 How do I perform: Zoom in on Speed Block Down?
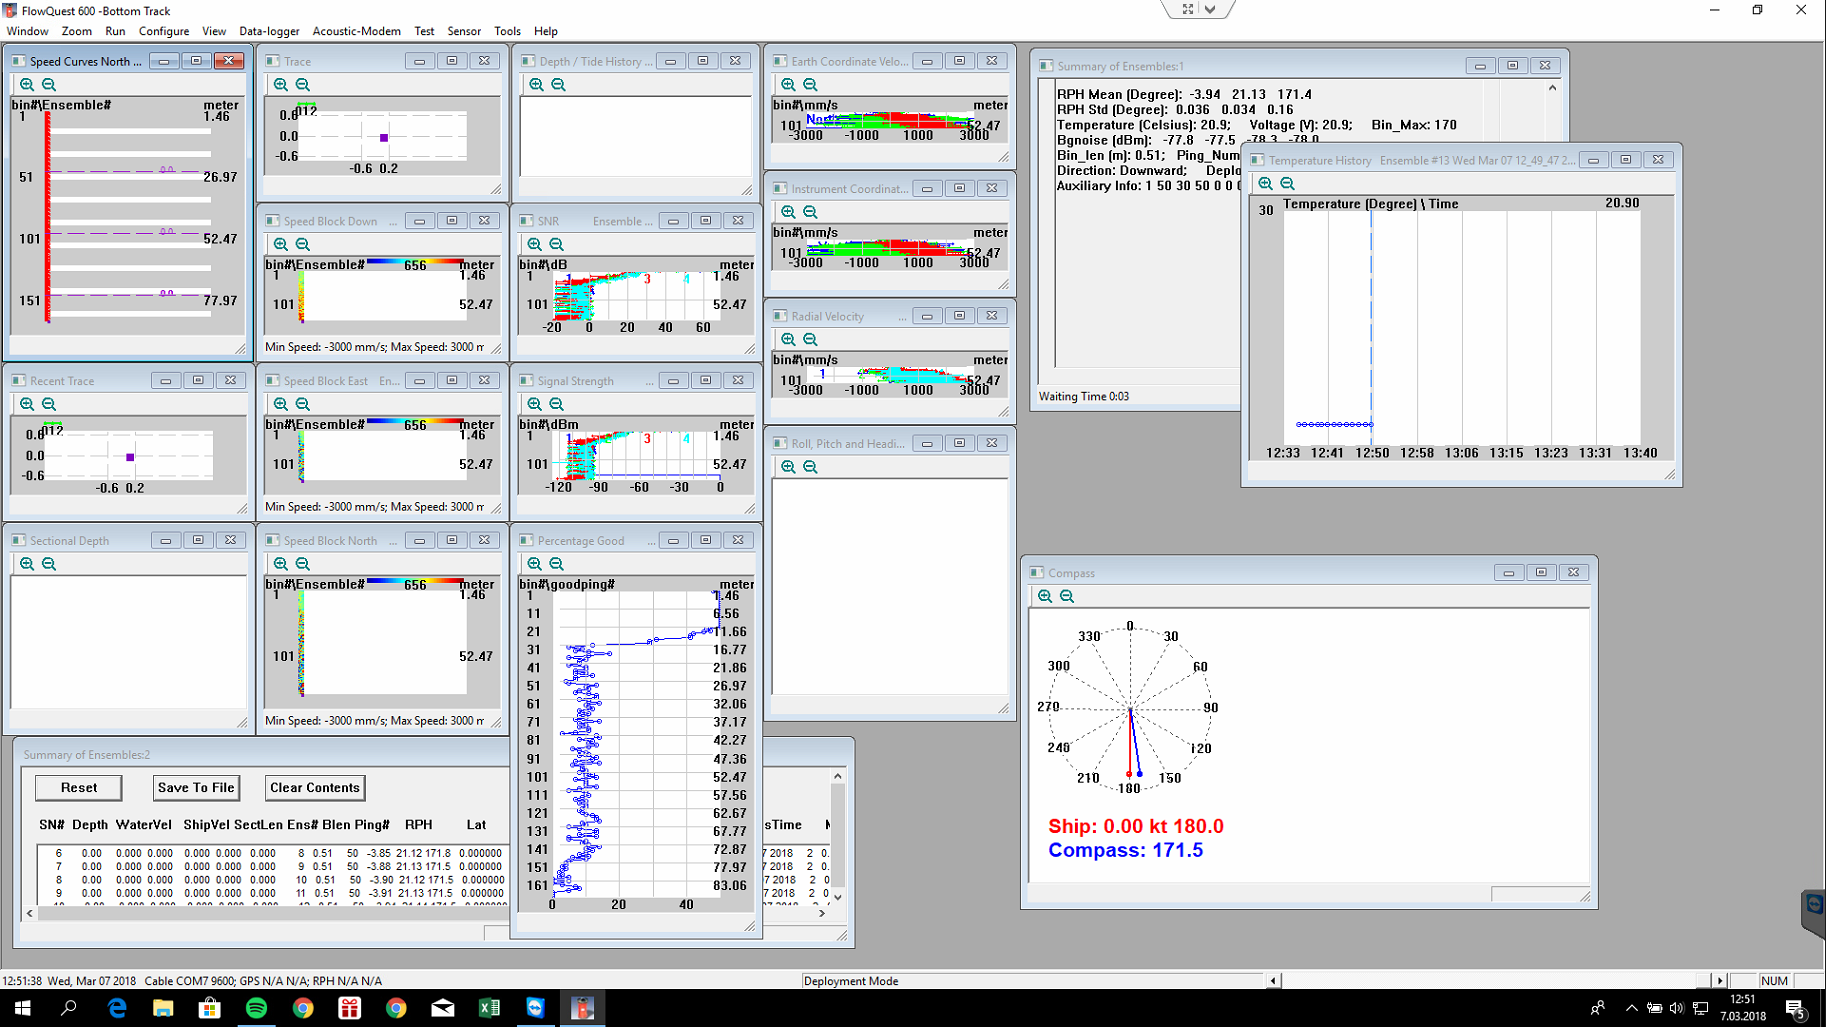pos(281,244)
